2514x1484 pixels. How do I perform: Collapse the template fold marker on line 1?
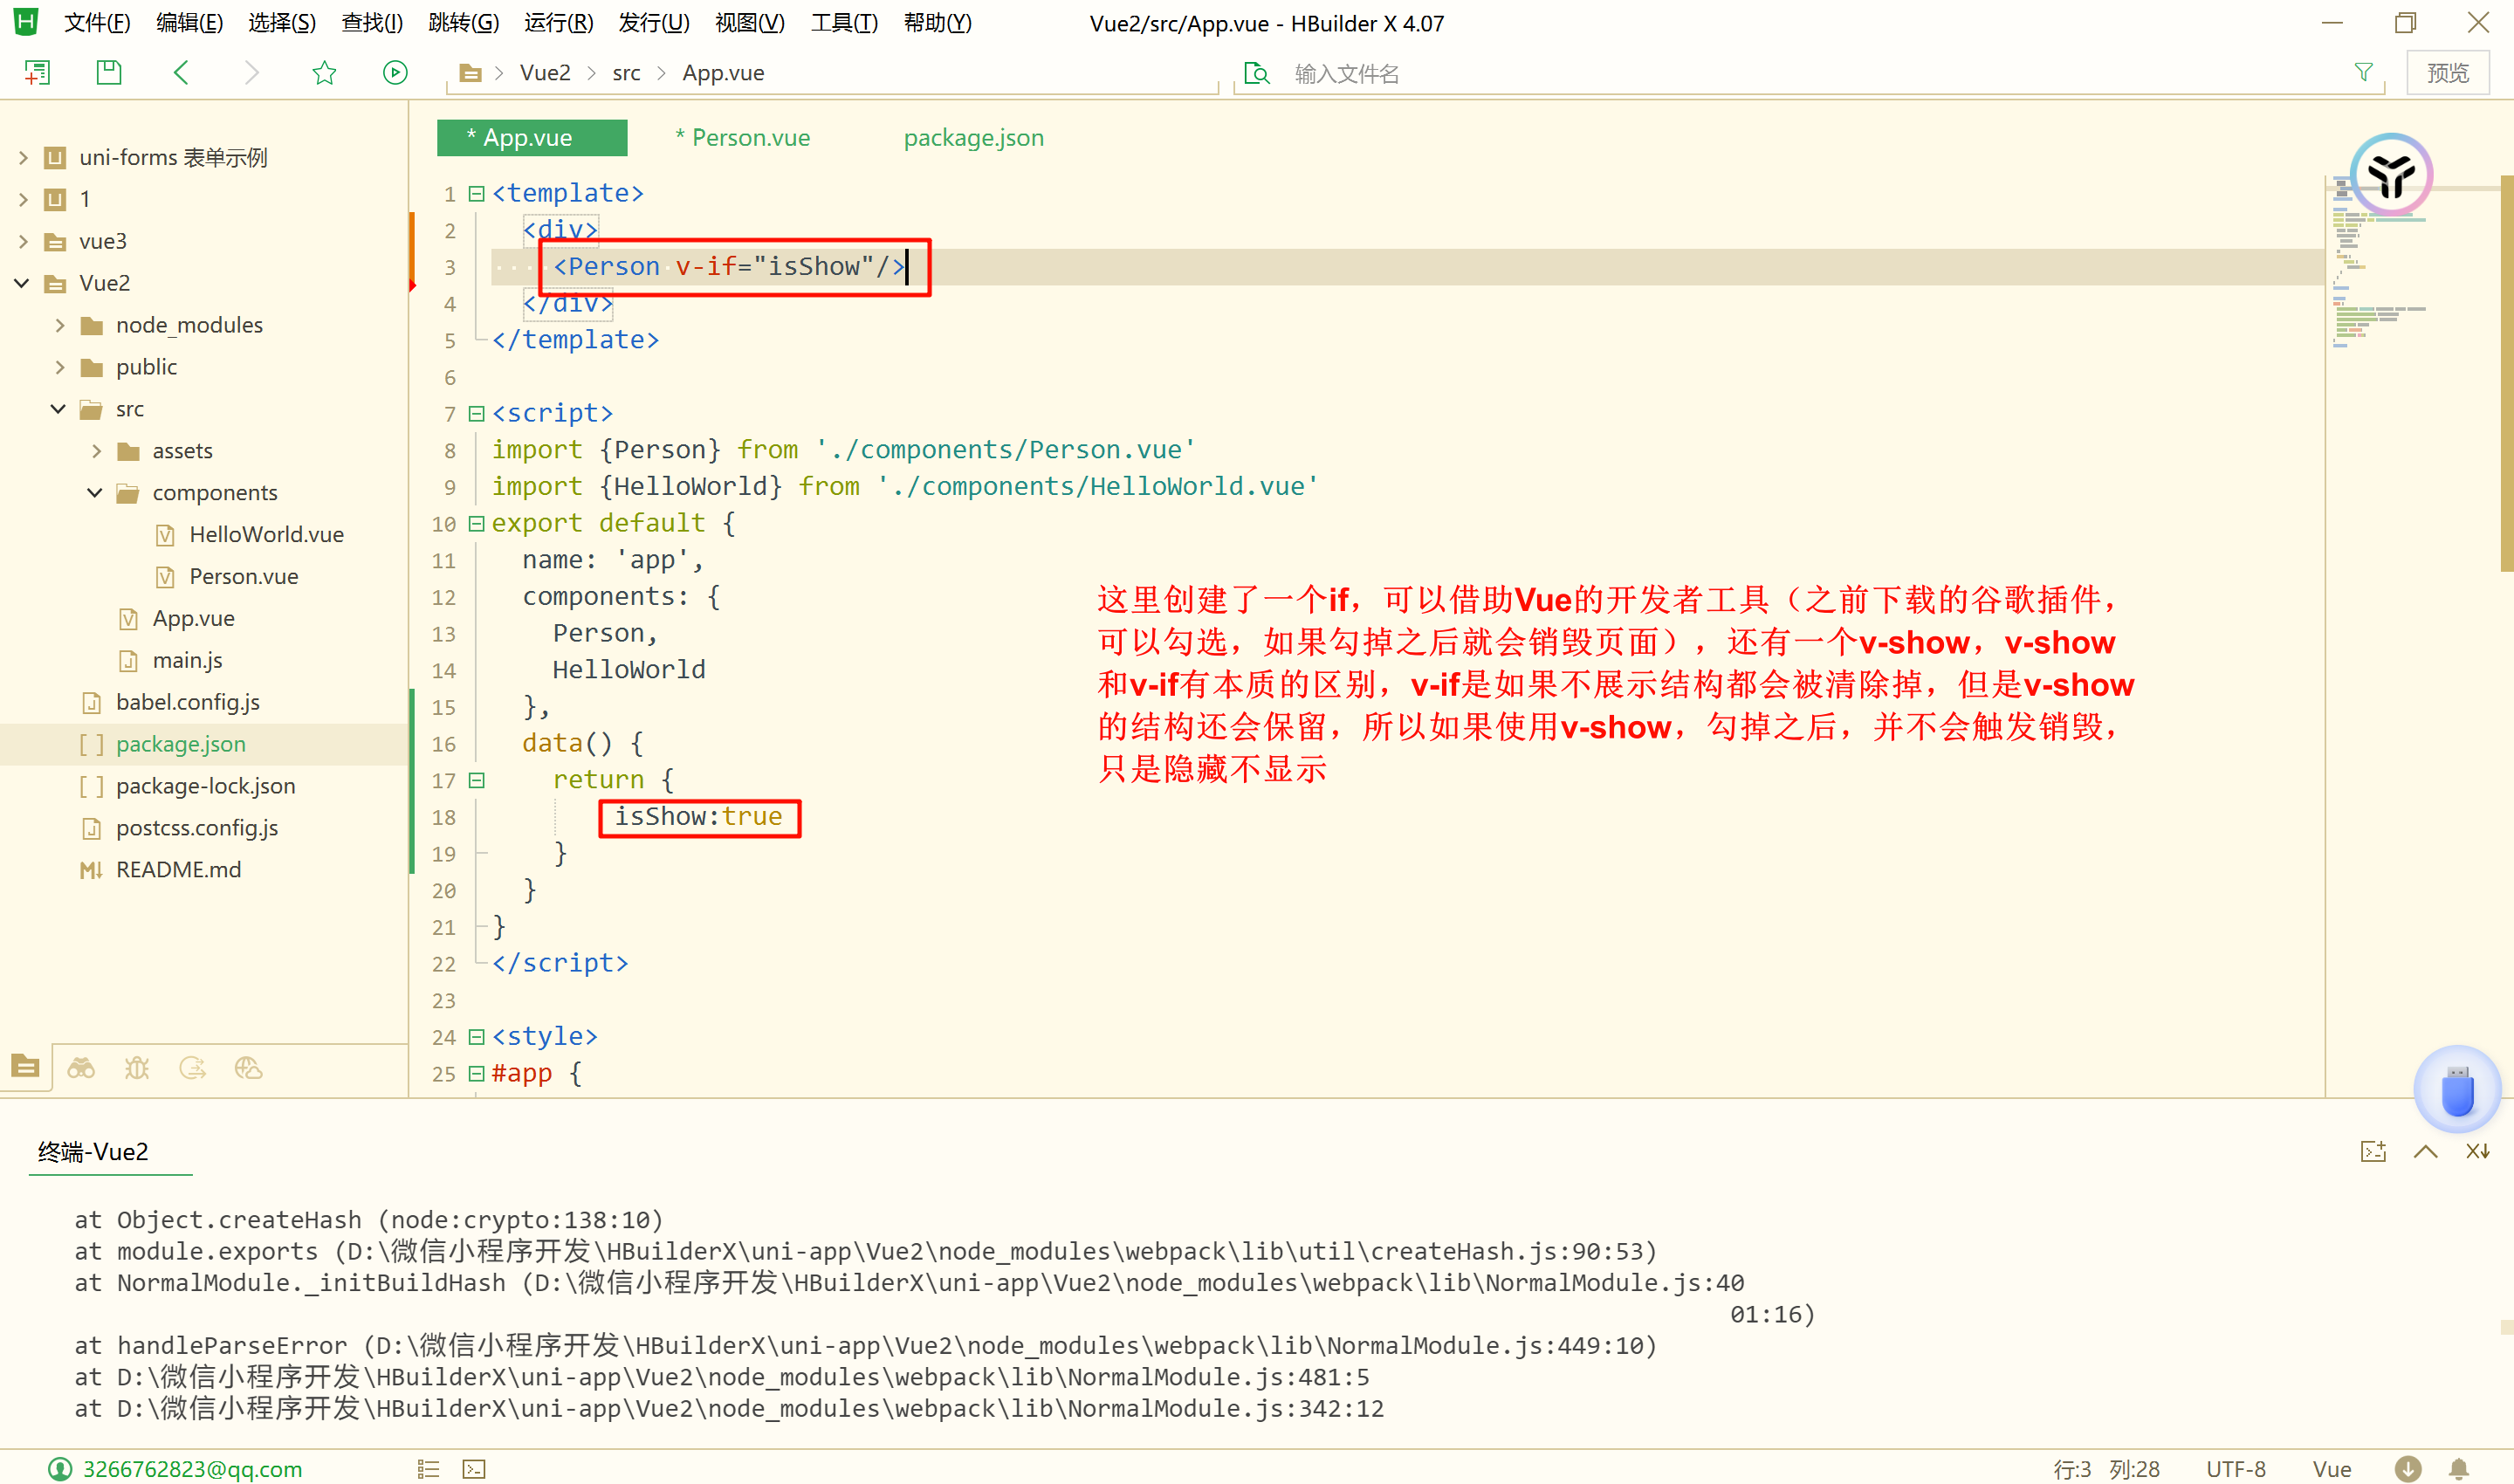pos(477,193)
